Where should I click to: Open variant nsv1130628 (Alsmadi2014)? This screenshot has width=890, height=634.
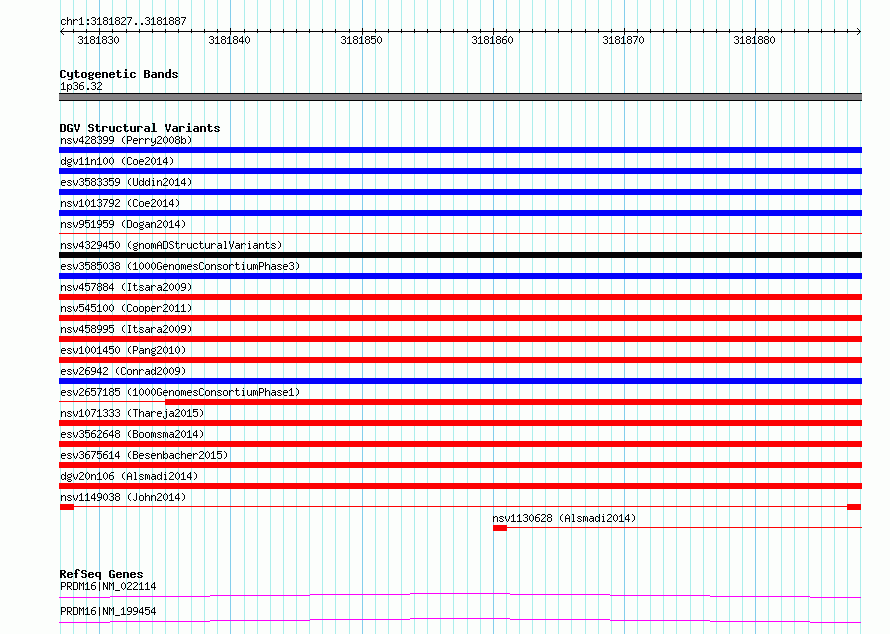coord(564,518)
